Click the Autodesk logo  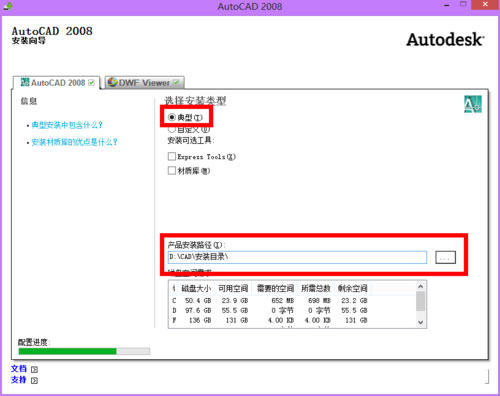coord(445,40)
